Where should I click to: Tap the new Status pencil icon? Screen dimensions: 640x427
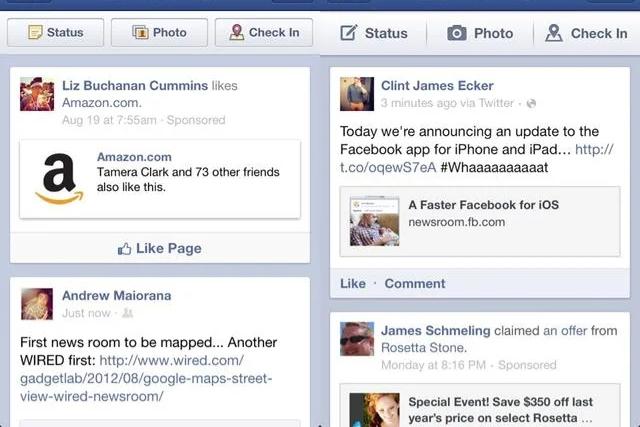coord(349,33)
